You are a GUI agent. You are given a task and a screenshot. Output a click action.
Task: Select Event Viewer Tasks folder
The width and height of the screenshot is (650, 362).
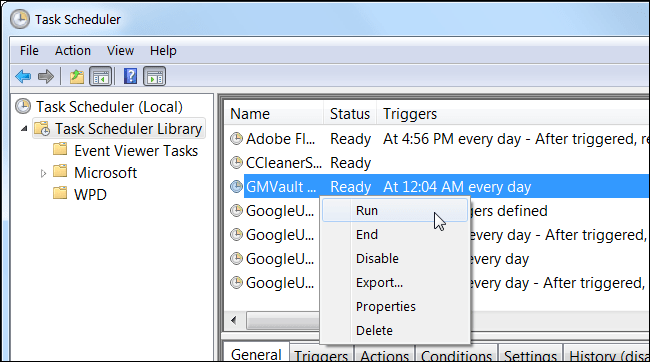click(136, 151)
